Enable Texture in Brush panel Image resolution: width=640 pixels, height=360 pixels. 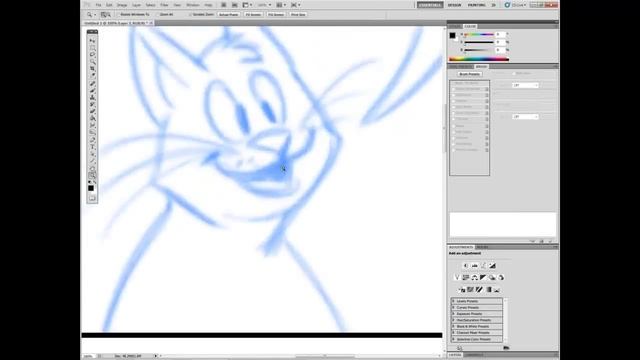453,101
